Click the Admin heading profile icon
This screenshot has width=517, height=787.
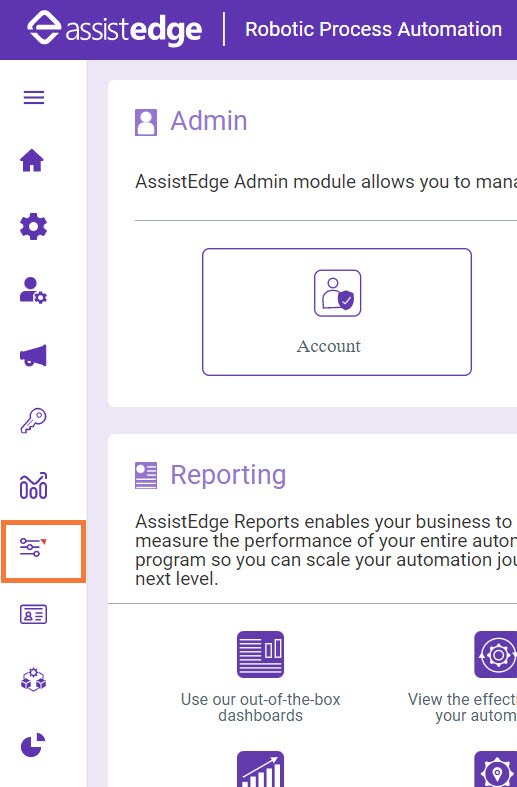pyautogui.click(x=146, y=122)
